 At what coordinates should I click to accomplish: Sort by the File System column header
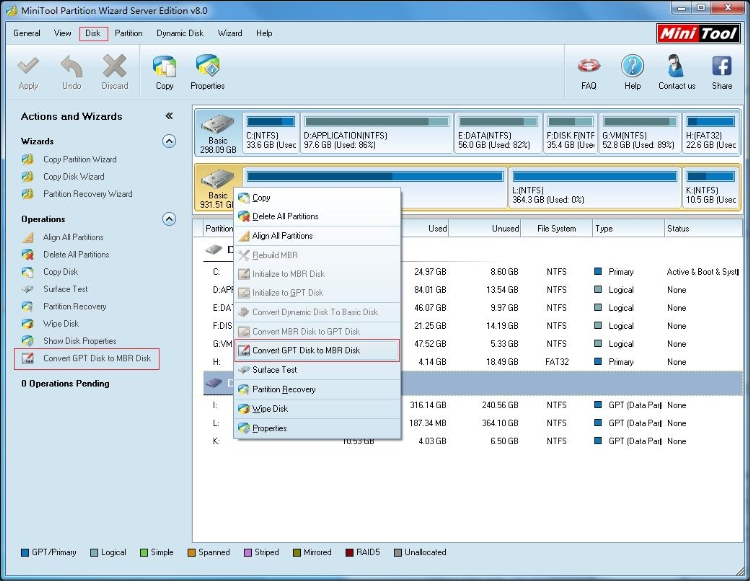[x=557, y=229]
